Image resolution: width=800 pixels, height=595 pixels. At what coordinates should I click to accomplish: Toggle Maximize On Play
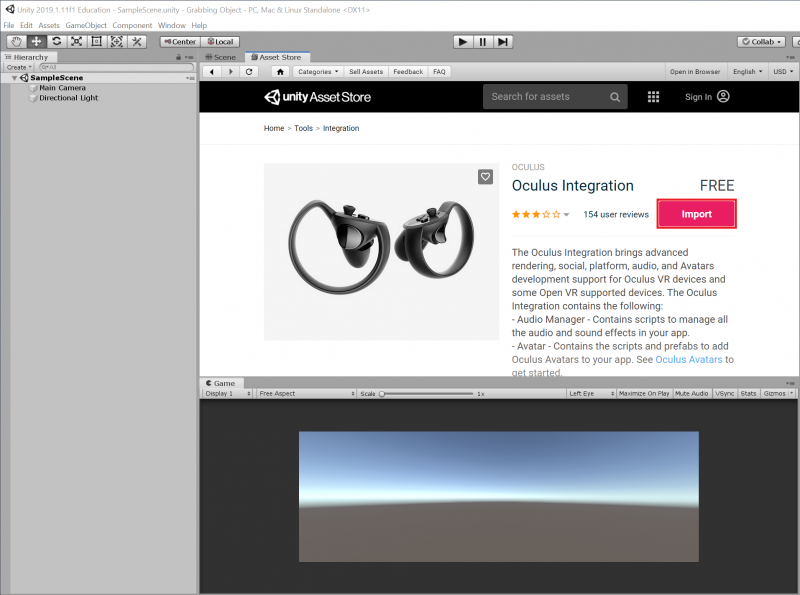coord(644,393)
